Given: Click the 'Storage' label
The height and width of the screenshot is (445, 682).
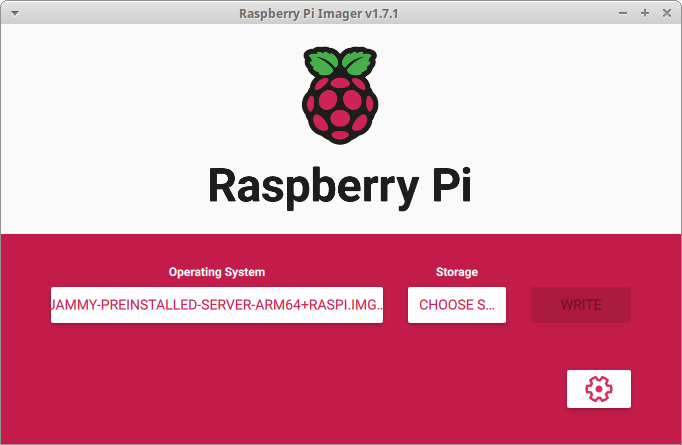Looking at the screenshot, I should (457, 272).
